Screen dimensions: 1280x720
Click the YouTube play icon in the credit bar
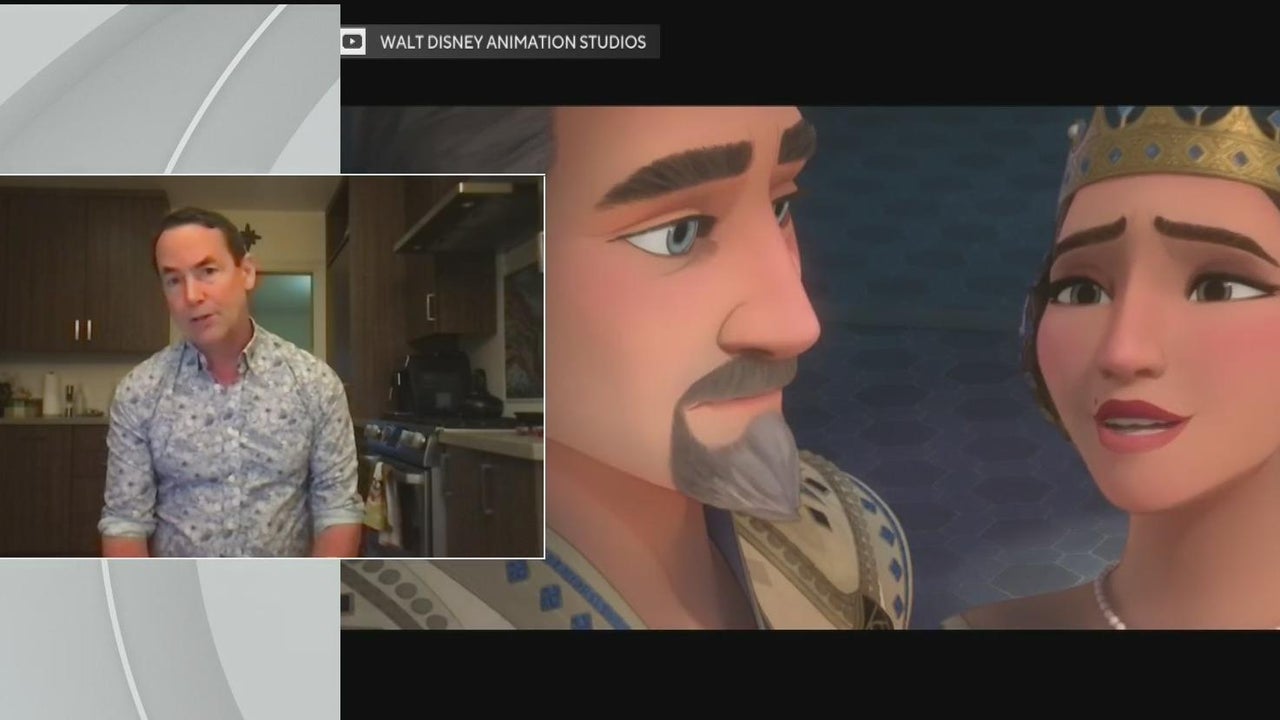coord(352,42)
